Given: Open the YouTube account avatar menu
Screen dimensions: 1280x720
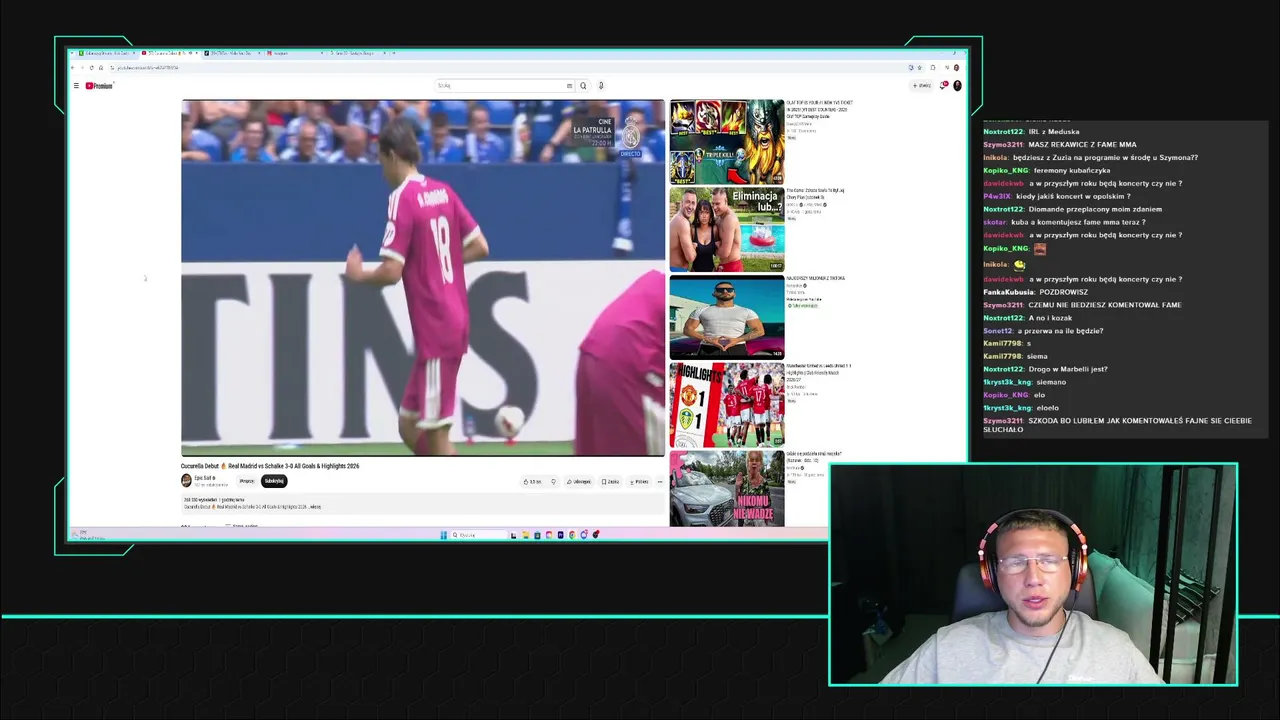Looking at the screenshot, I should pos(957,86).
